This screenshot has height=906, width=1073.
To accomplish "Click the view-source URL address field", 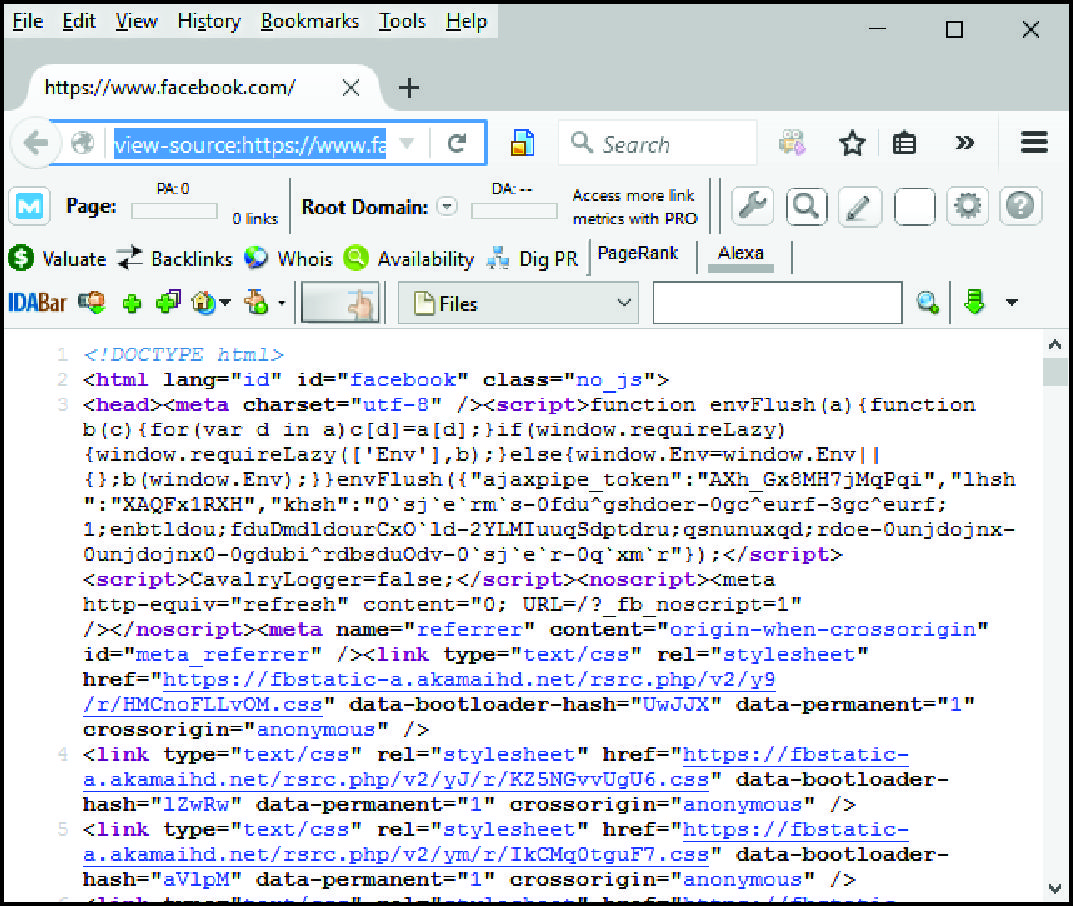I will [x=250, y=144].
